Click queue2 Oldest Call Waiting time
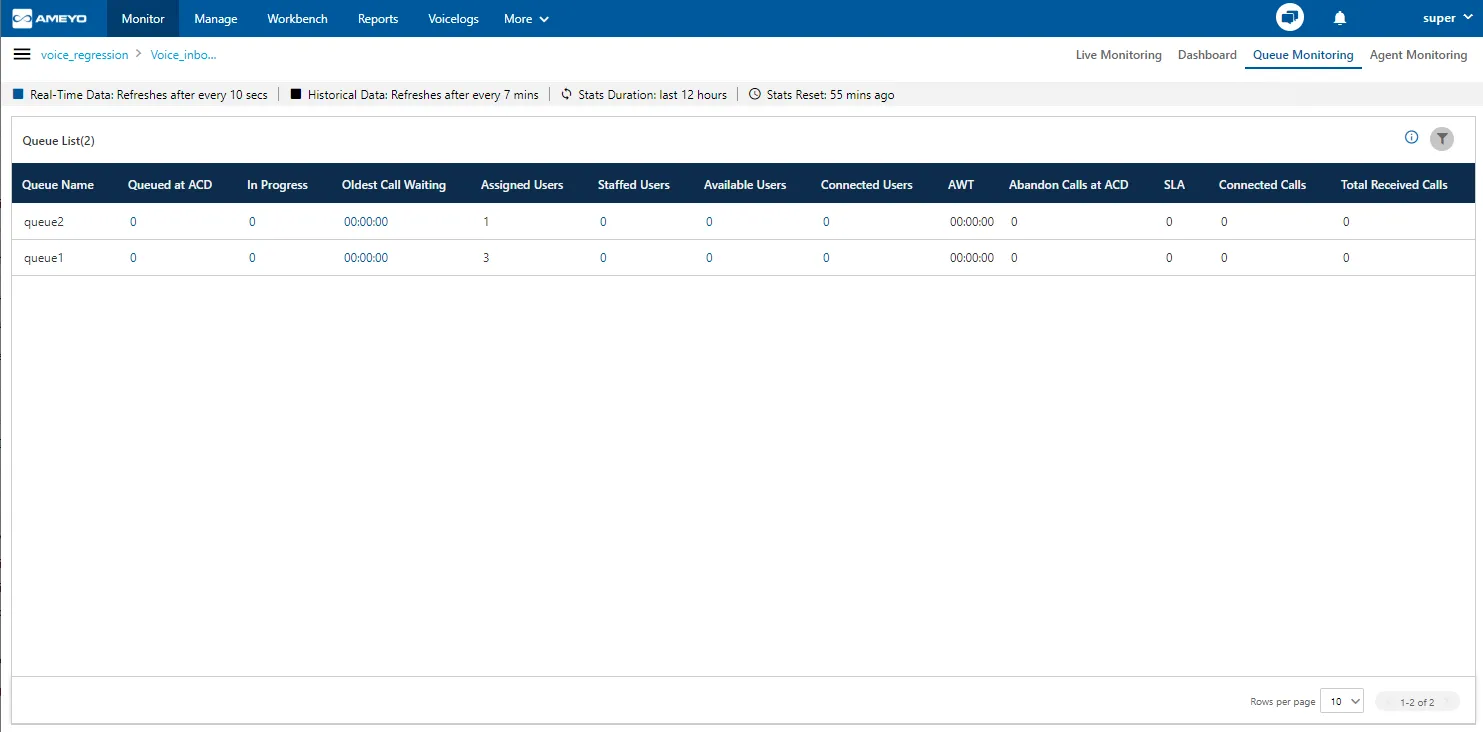The height and width of the screenshot is (732, 1483). tap(366, 222)
